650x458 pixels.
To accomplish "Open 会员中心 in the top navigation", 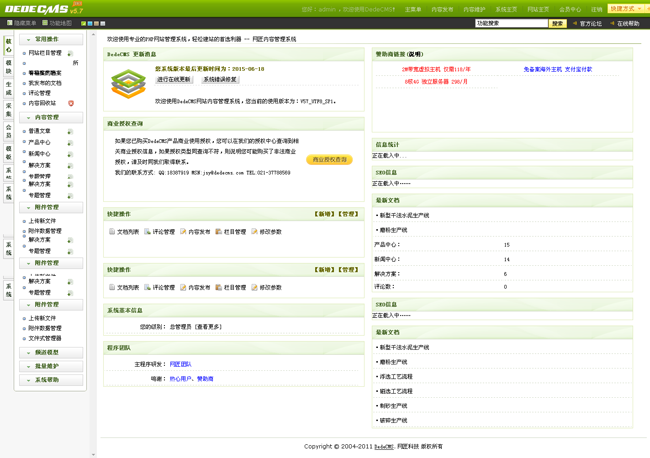I will (x=570, y=10).
